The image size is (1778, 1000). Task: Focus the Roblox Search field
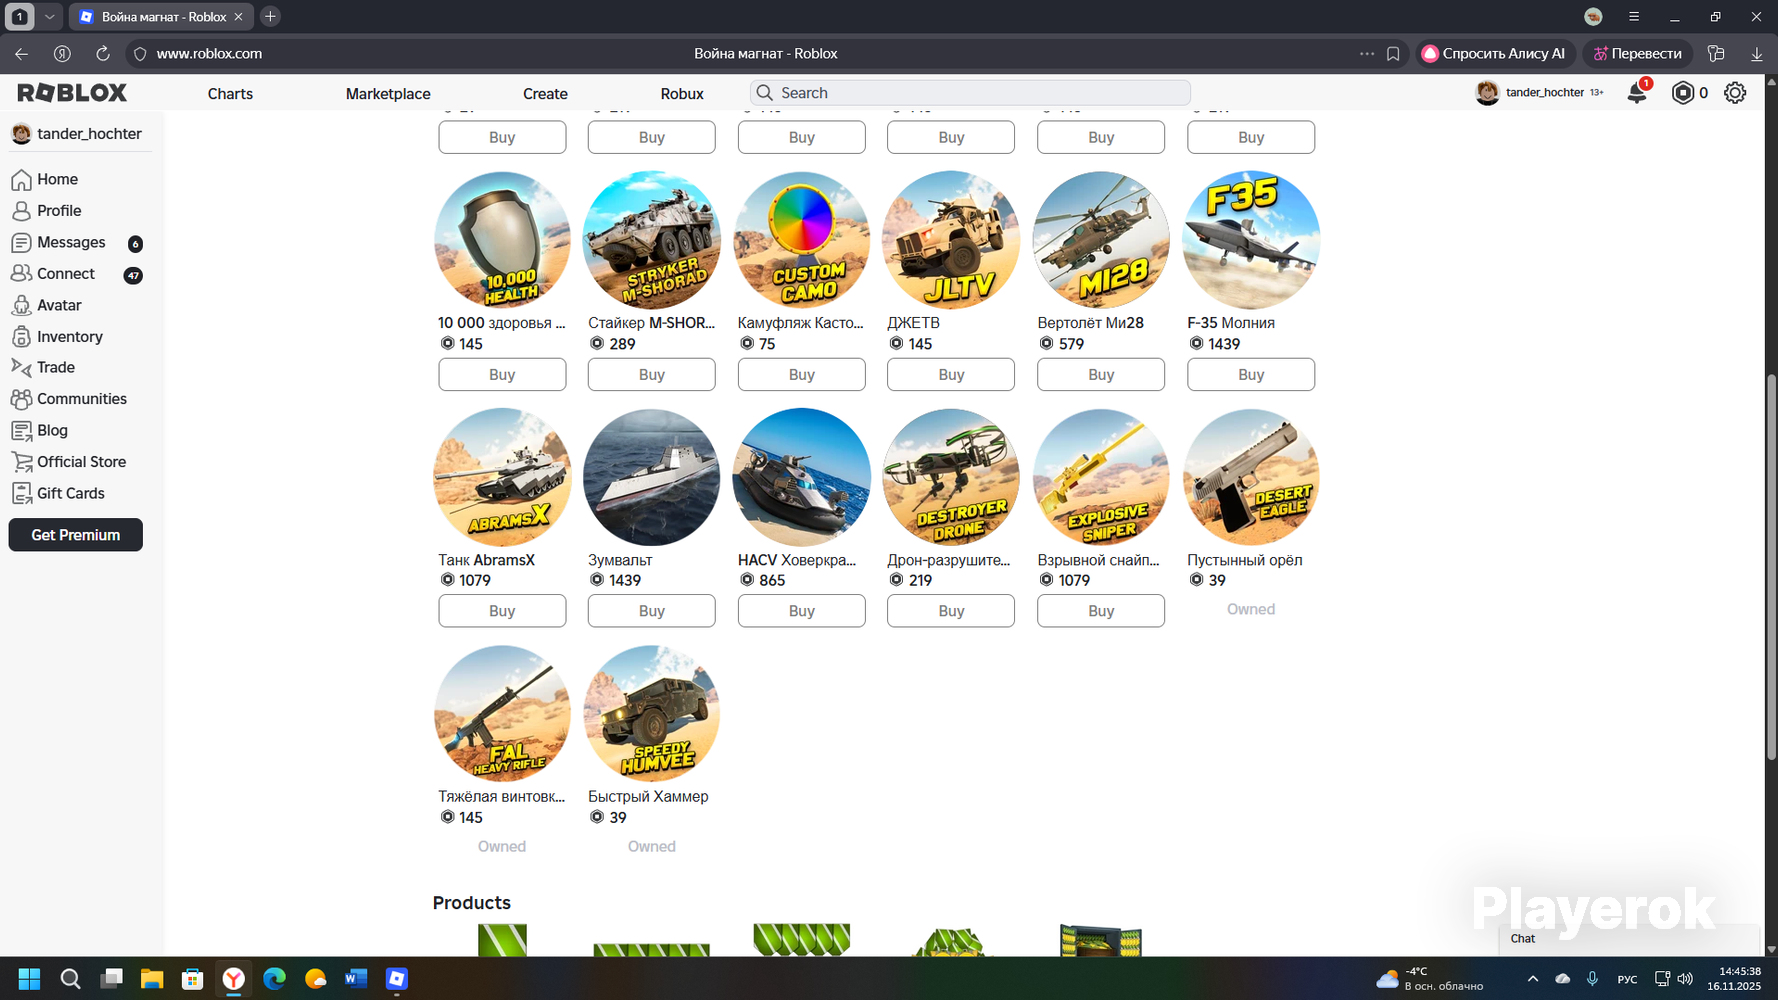970,93
